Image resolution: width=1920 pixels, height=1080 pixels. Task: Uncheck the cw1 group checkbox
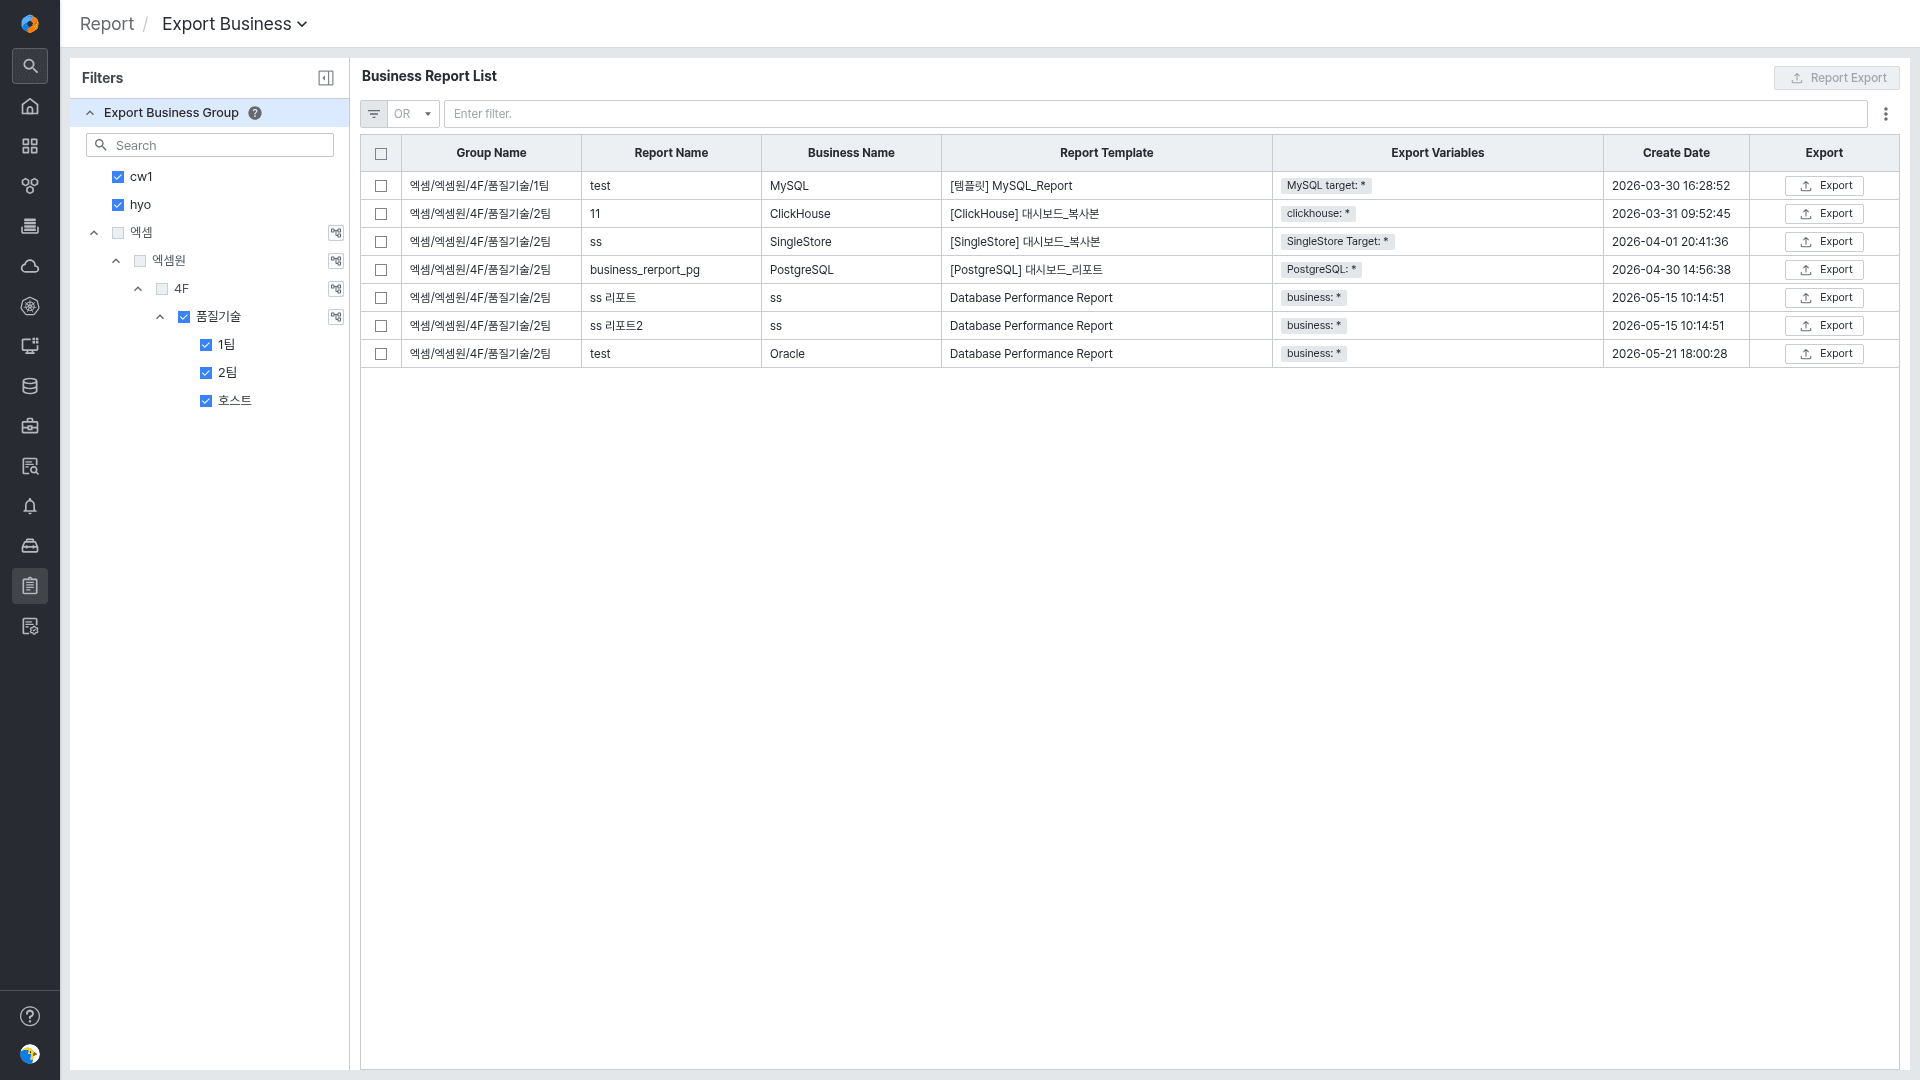(118, 177)
